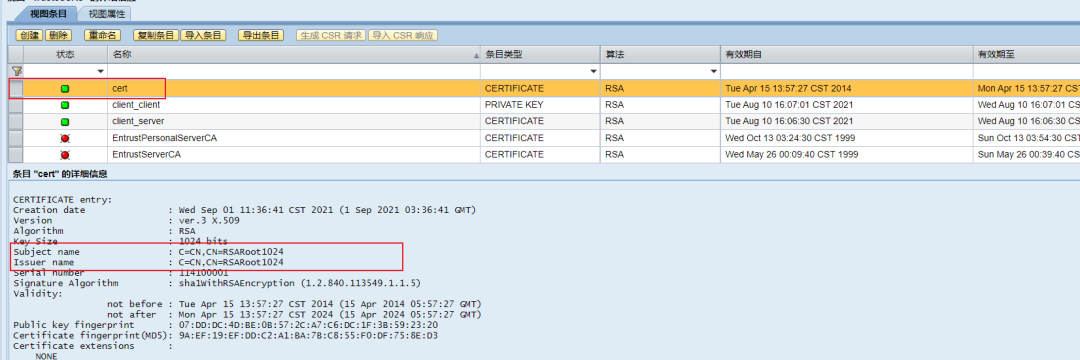Click the 条目 "cert" 的详细信息 heading
1080x360 pixels.
(x=60, y=174)
